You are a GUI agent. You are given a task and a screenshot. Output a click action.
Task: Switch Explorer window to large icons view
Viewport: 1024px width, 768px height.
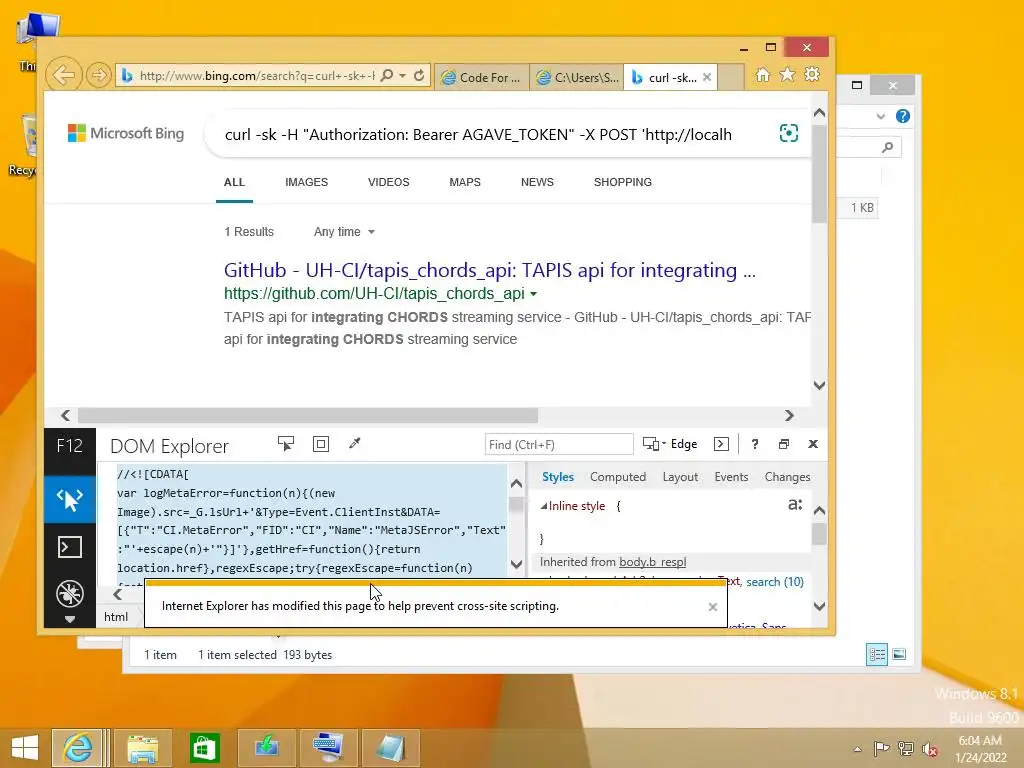point(899,654)
